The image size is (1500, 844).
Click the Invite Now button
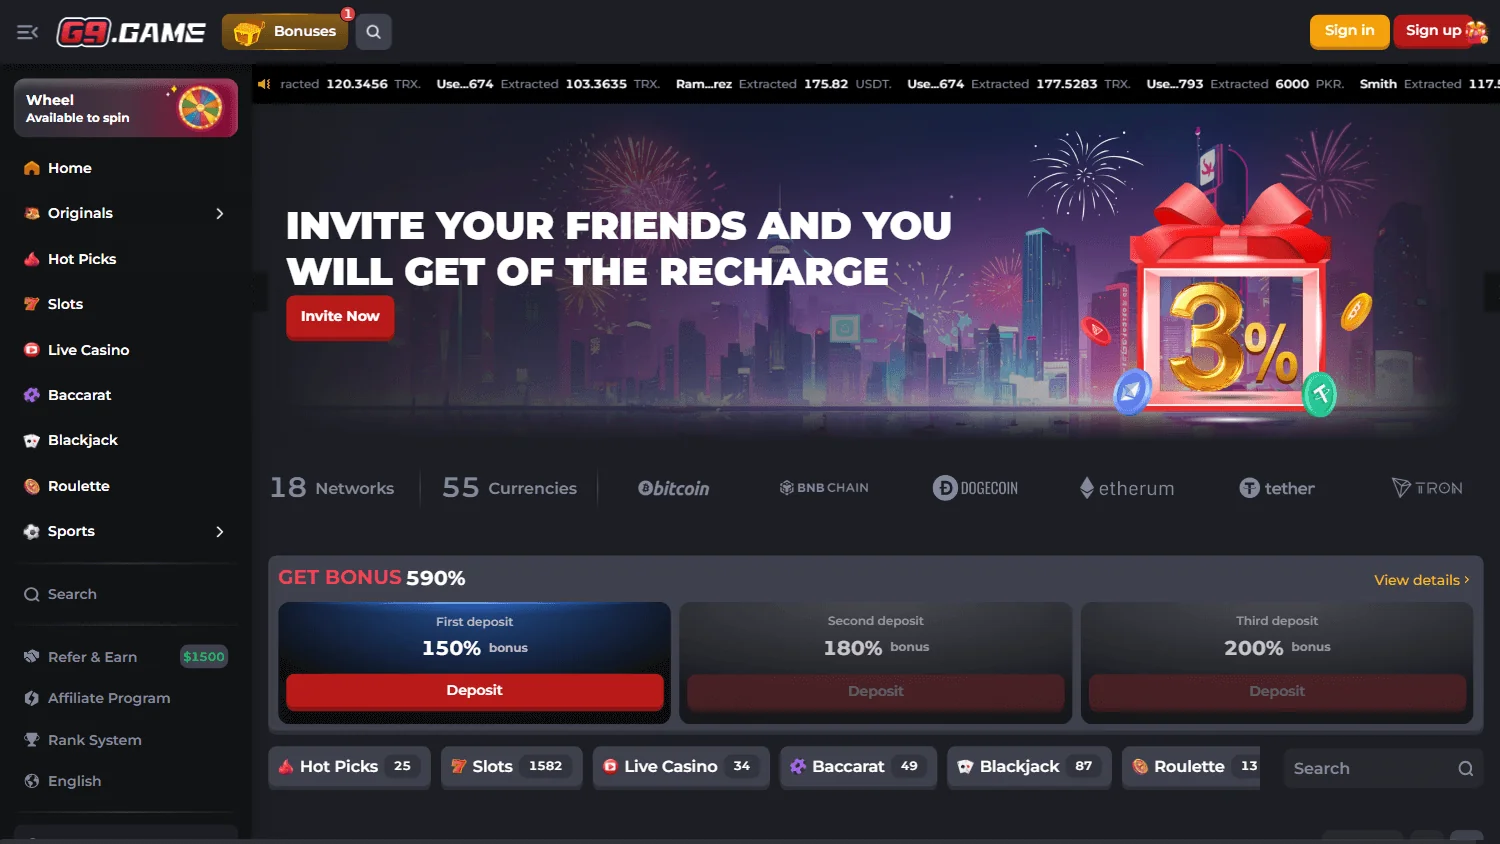point(340,317)
